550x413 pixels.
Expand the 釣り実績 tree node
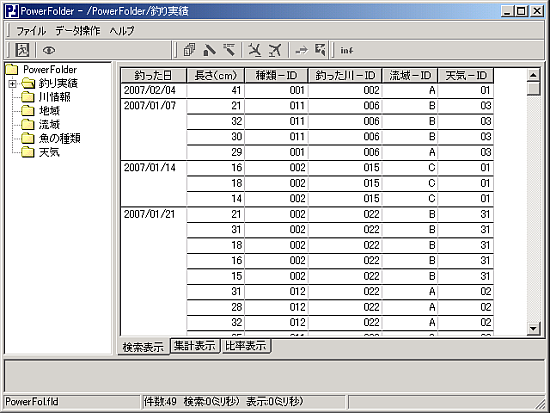(12, 84)
